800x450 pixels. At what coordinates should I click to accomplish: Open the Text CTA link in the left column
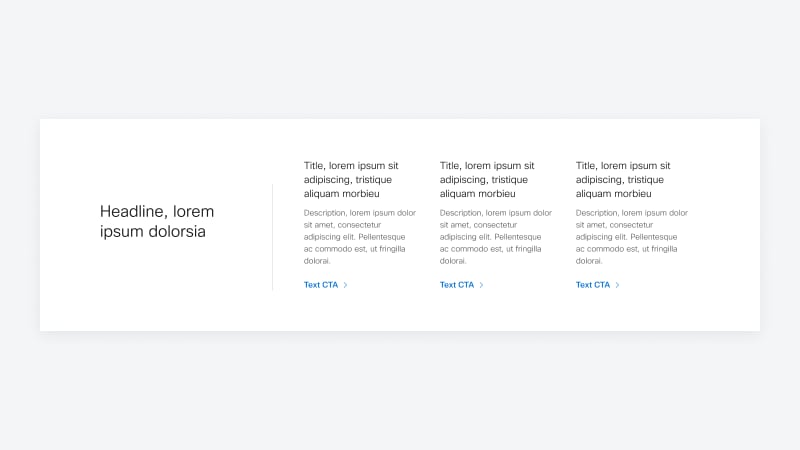pos(321,285)
